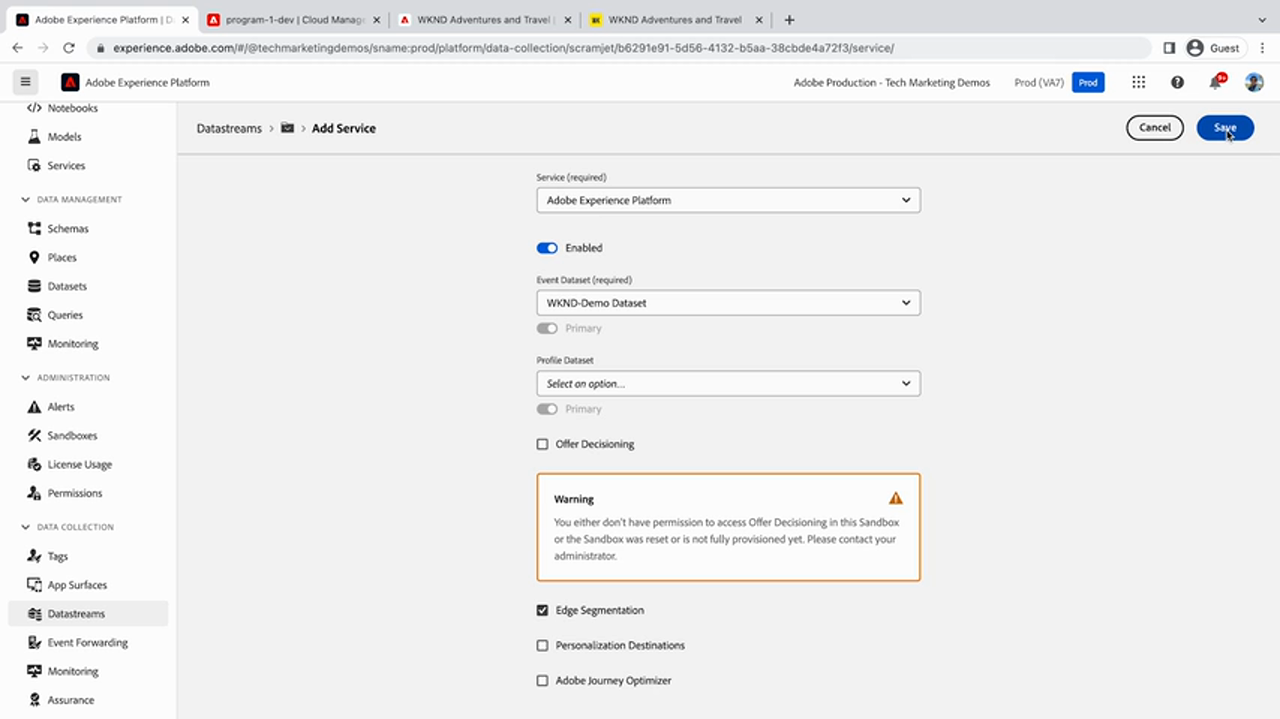
Task: Click the Datasets icon
Action: coord(34,286)
